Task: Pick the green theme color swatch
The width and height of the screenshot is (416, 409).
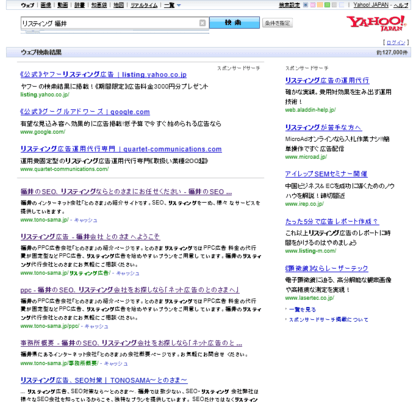Action: coord(327,5)
